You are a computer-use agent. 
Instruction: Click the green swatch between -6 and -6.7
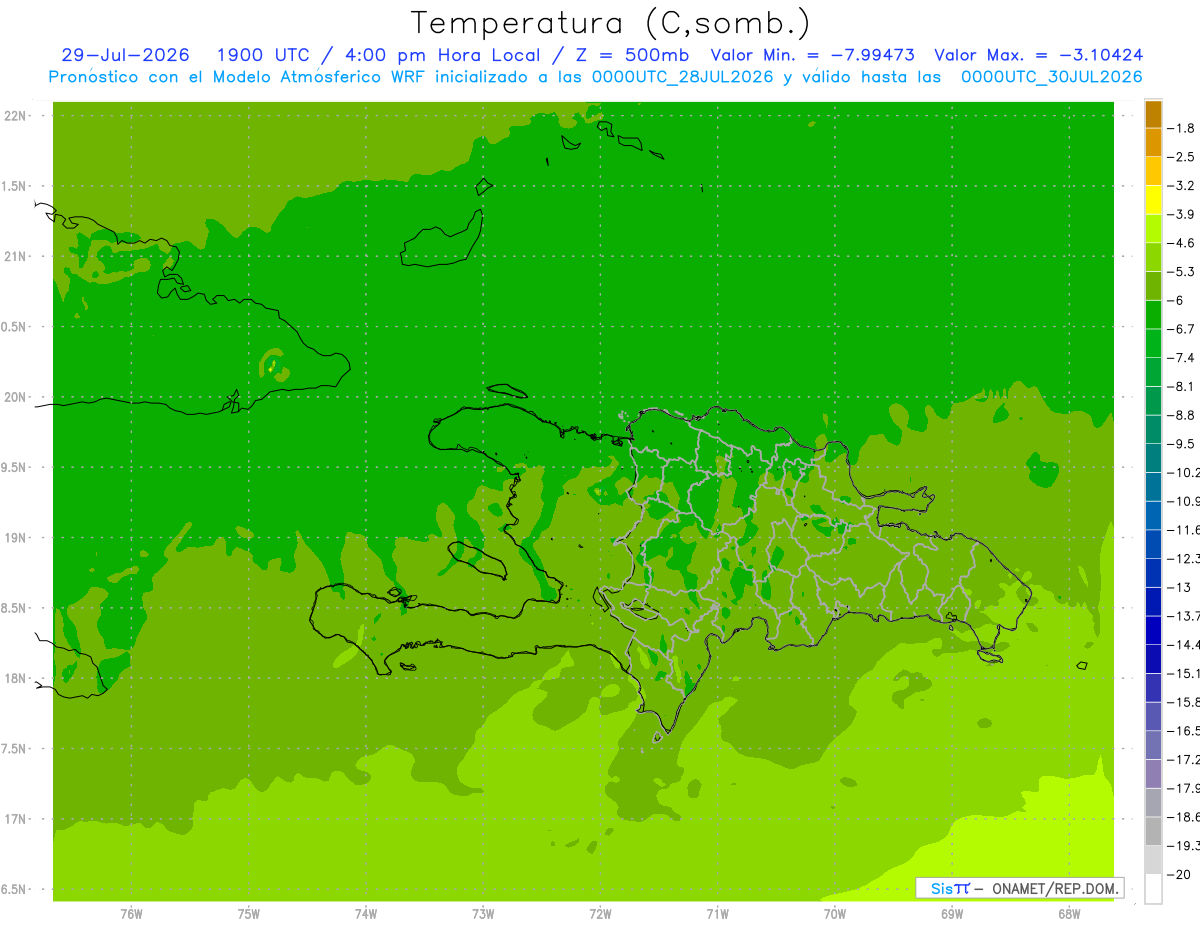pos(1153,315)
